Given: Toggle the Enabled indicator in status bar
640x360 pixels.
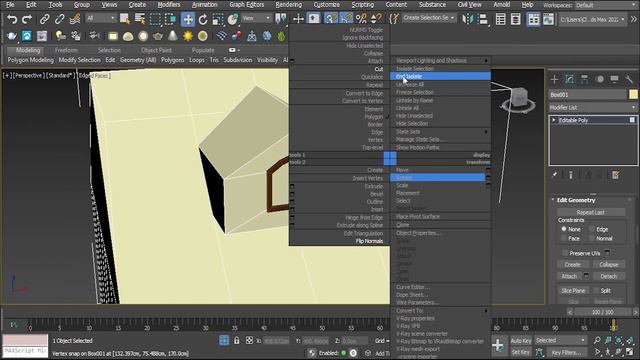Looking at the screenshot, I should [x=344, y=353].
